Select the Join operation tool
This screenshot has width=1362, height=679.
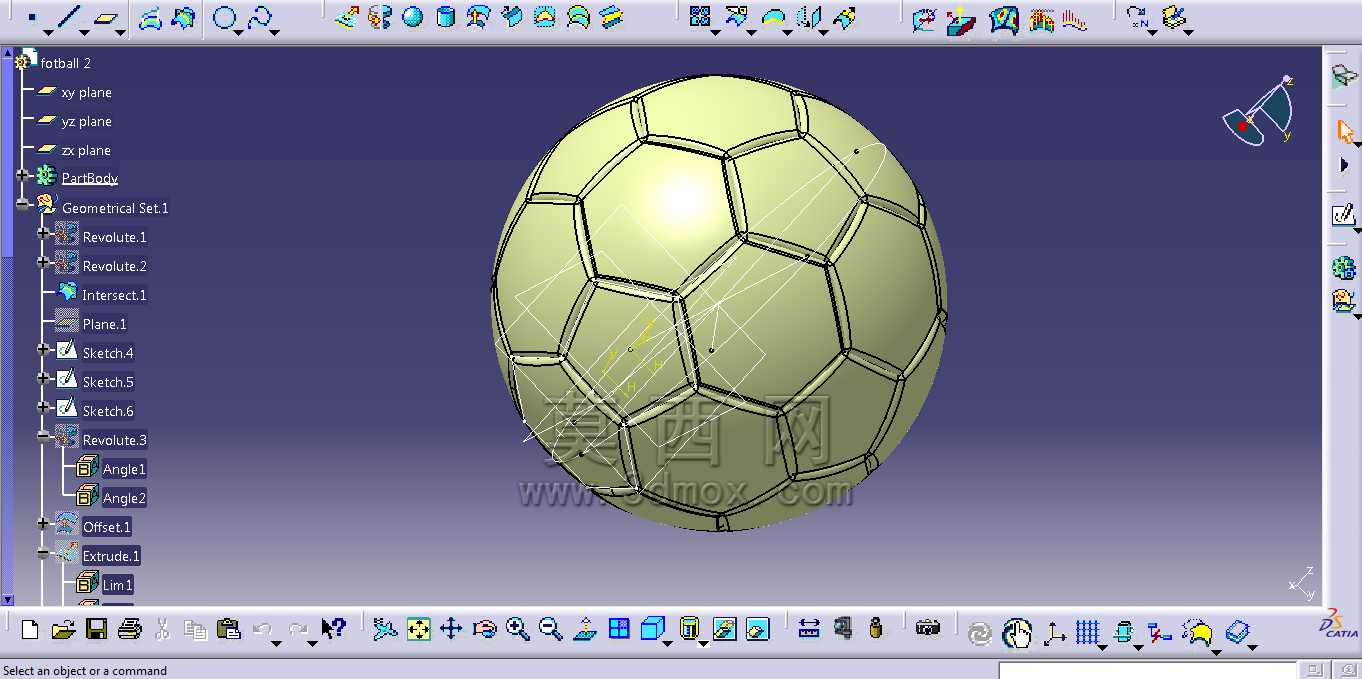tap(700, 17)
